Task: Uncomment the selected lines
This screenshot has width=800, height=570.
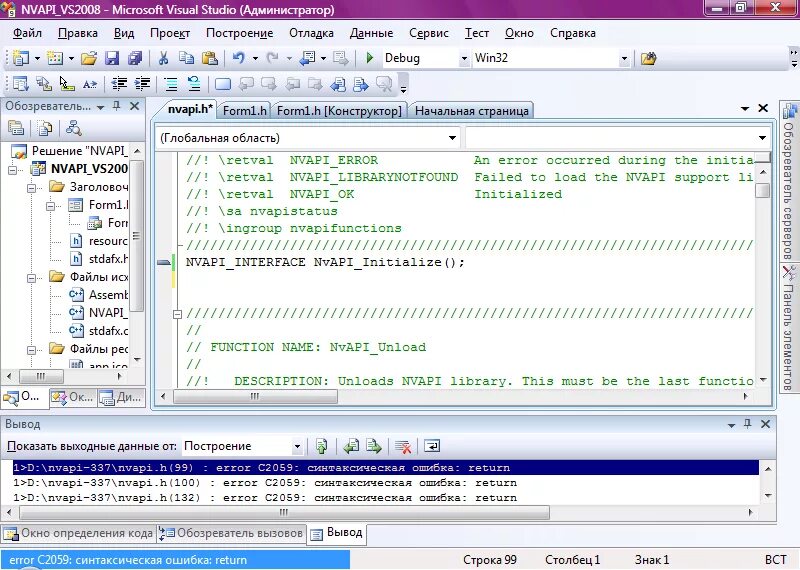Action: pos(194,84)
